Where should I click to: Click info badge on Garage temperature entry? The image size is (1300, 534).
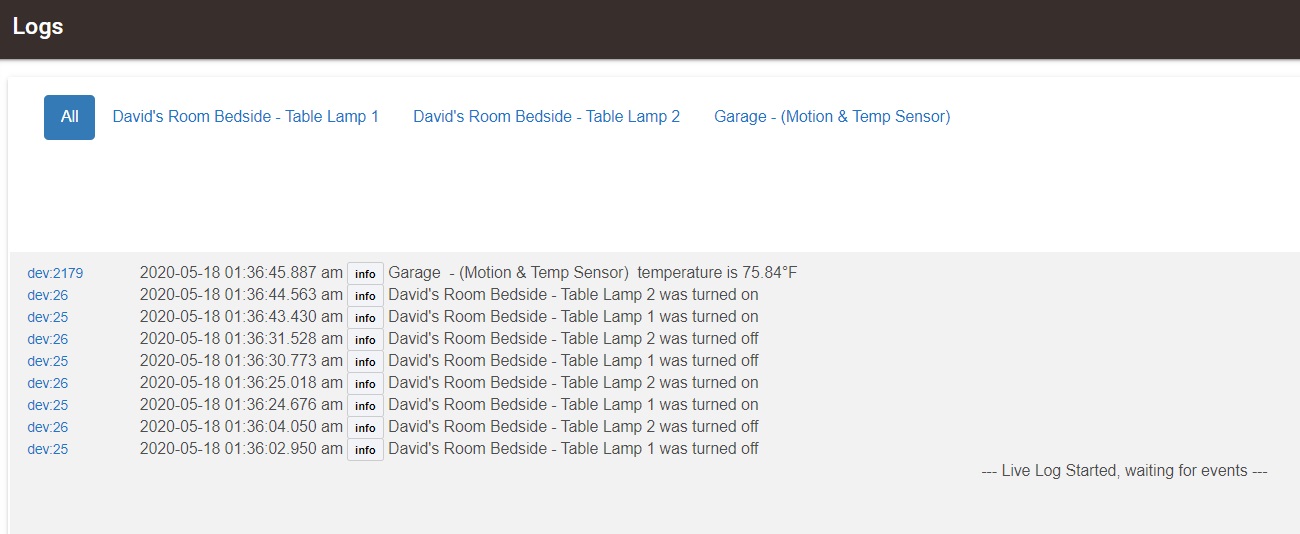[x=365, y=274]
